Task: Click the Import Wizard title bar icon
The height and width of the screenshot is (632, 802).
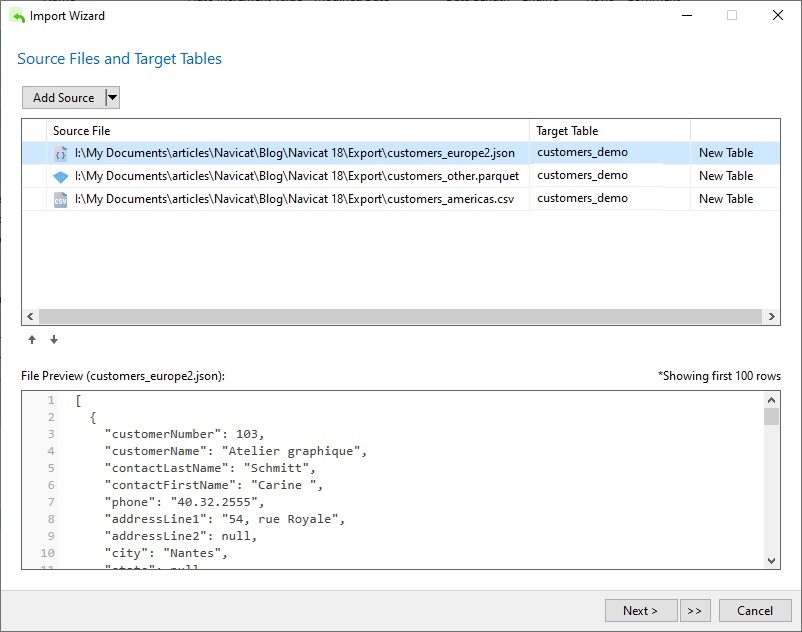Action: click(17, 16)
